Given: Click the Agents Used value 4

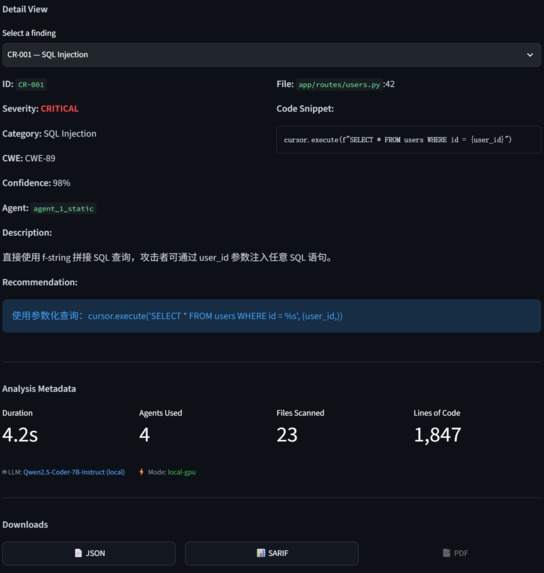Looking at the screenshot, I should pos(145,435).
